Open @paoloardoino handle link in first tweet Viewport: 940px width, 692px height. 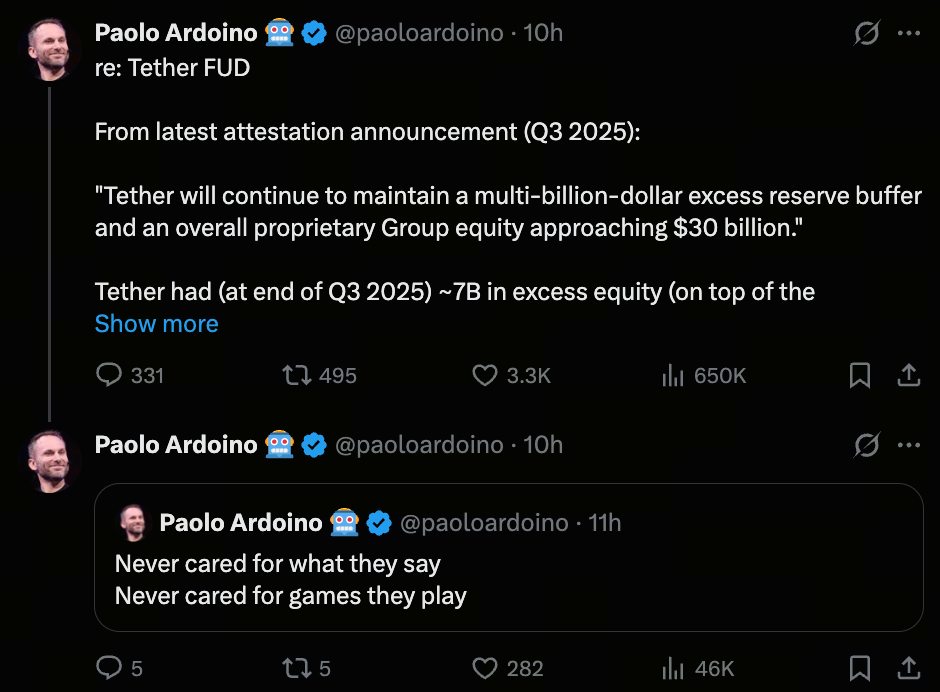pyautogui.click(x=418, y=33)
